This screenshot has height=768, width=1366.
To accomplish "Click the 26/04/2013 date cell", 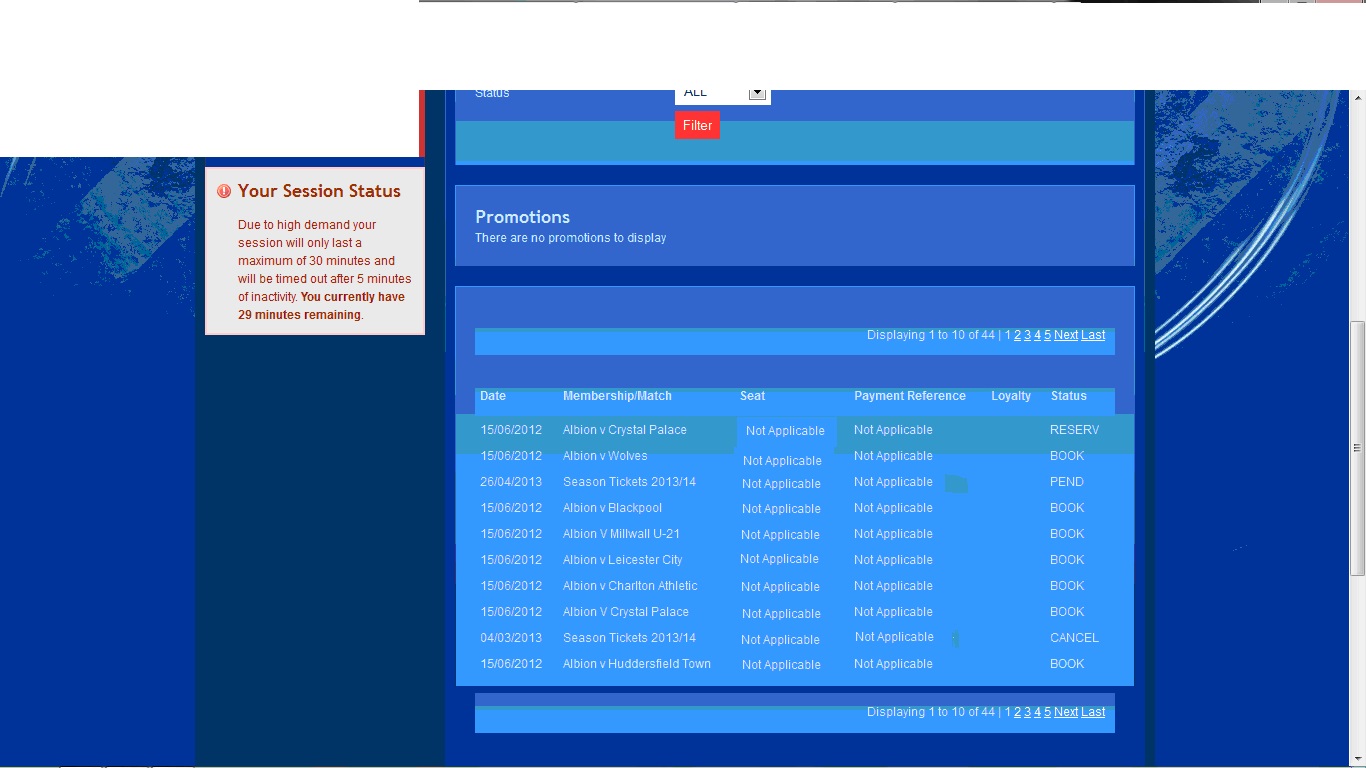I will 511,482.
